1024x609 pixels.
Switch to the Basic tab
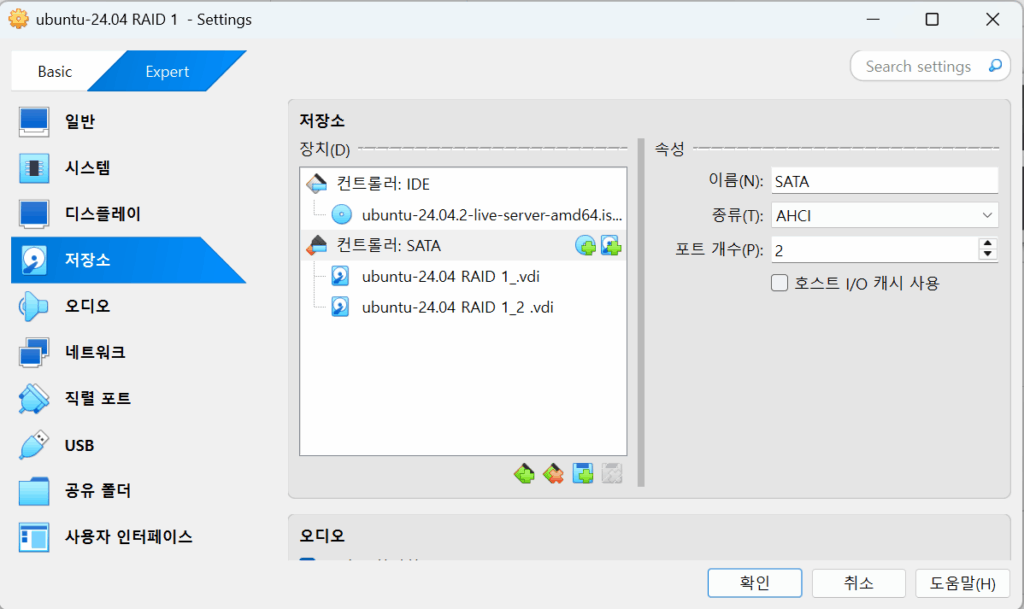point(55,71)
